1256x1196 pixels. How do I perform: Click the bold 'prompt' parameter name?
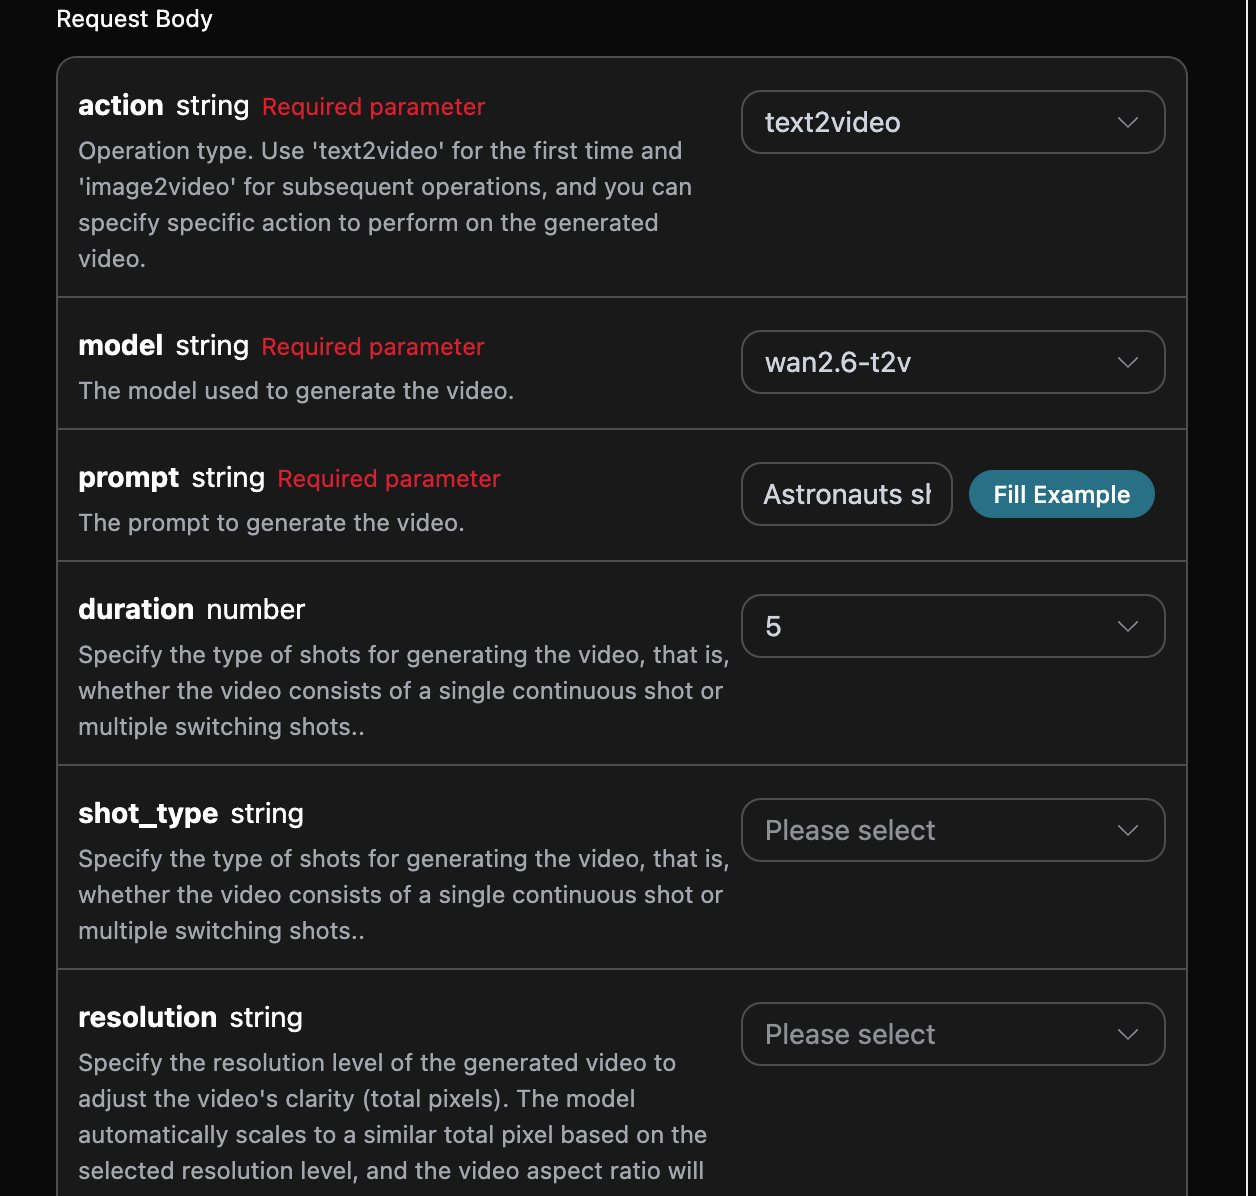click(128, 478)
